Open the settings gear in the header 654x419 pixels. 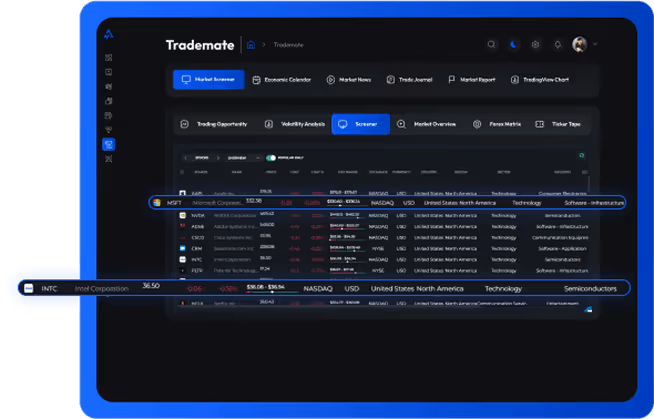click(535, 45)
